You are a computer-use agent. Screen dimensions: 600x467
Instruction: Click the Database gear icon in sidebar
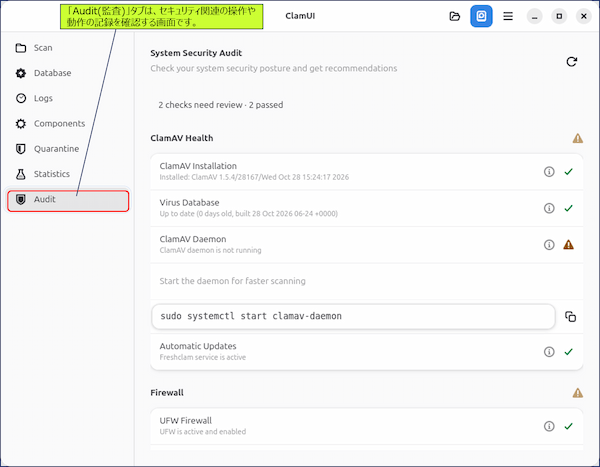coord(21,73)
